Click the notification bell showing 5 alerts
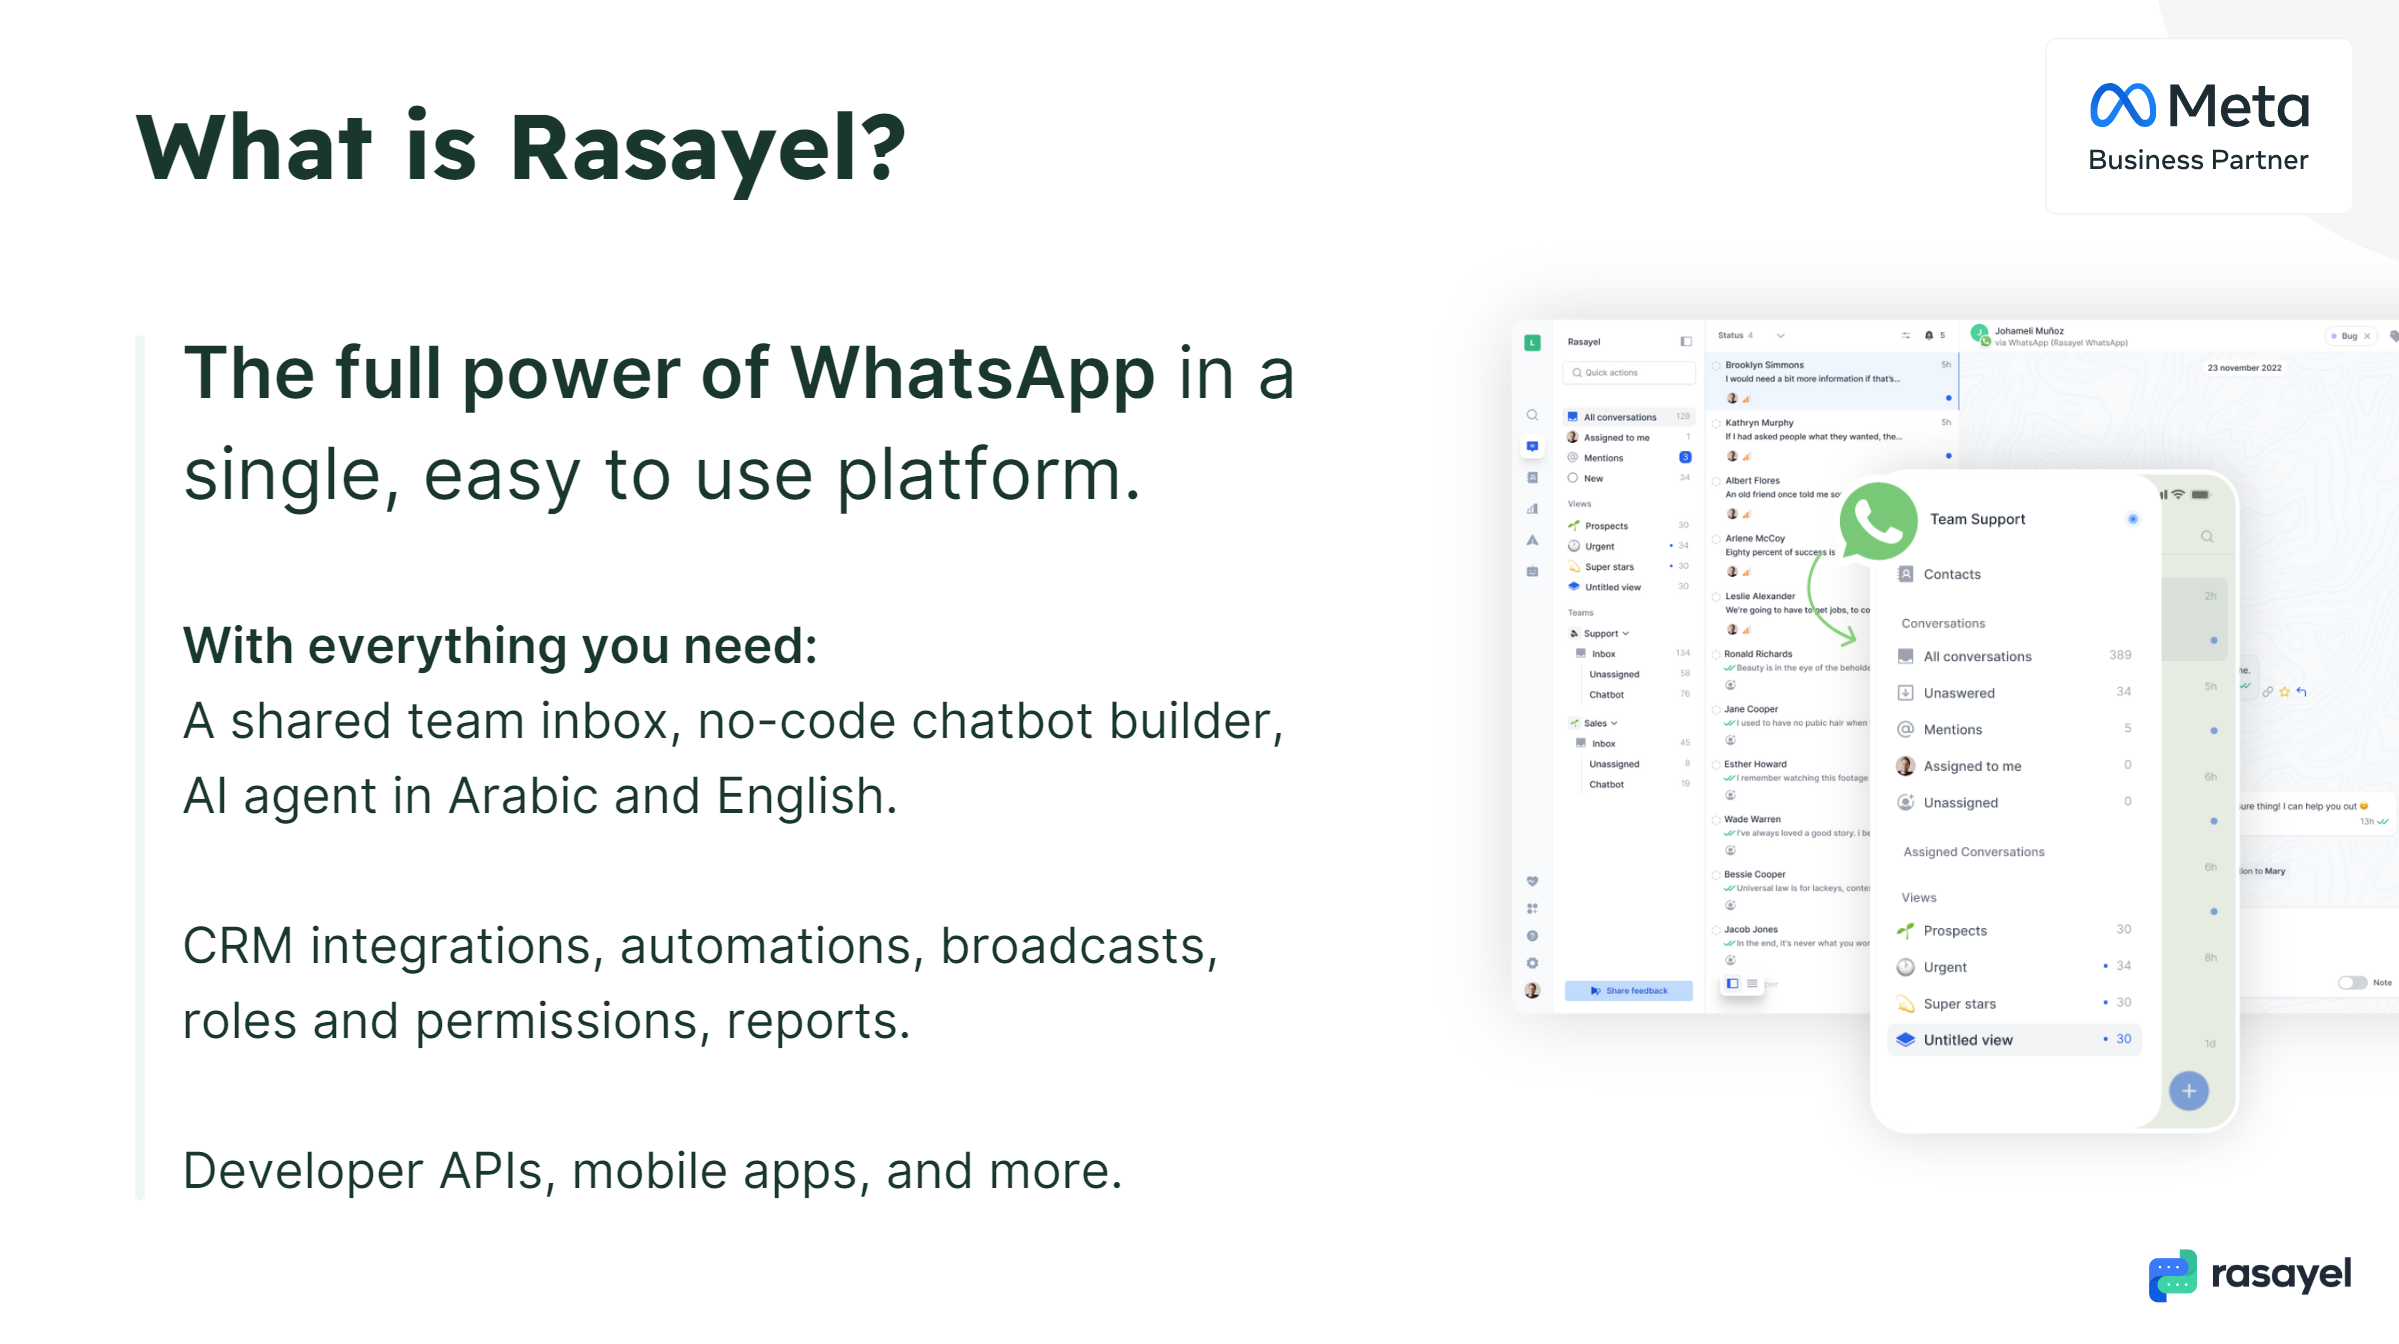2399x1344 pixels. click(1929, 335)
